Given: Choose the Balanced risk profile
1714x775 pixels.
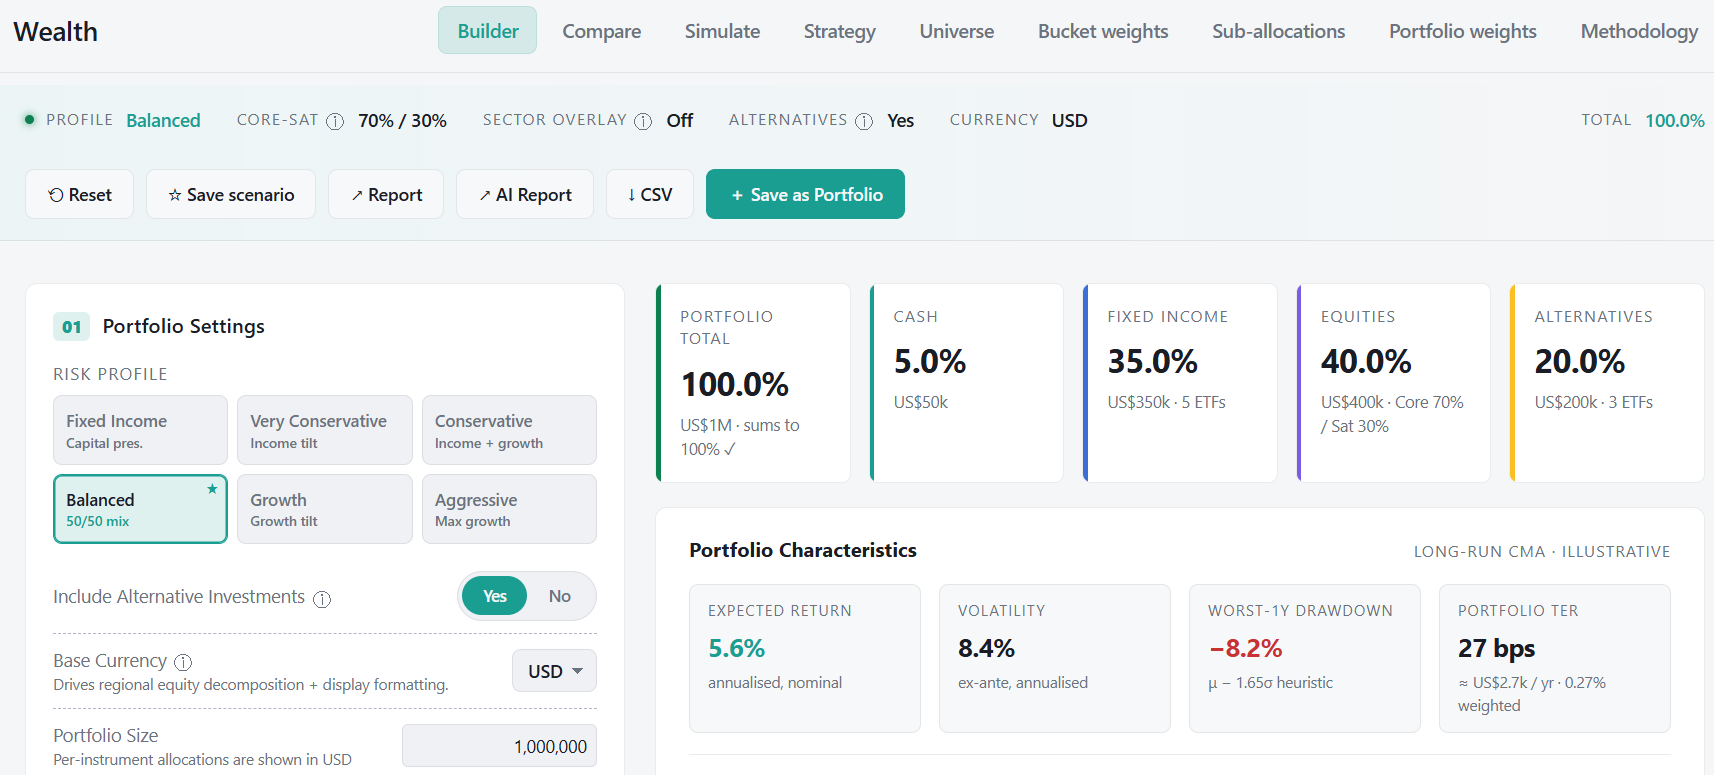Looking at the screenshot, I should 140,509.
